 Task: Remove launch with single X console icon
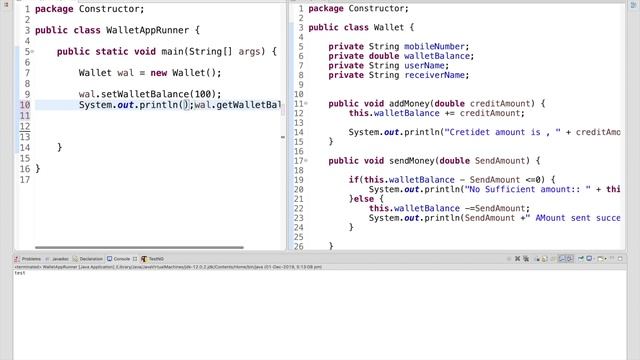point(517,259)
